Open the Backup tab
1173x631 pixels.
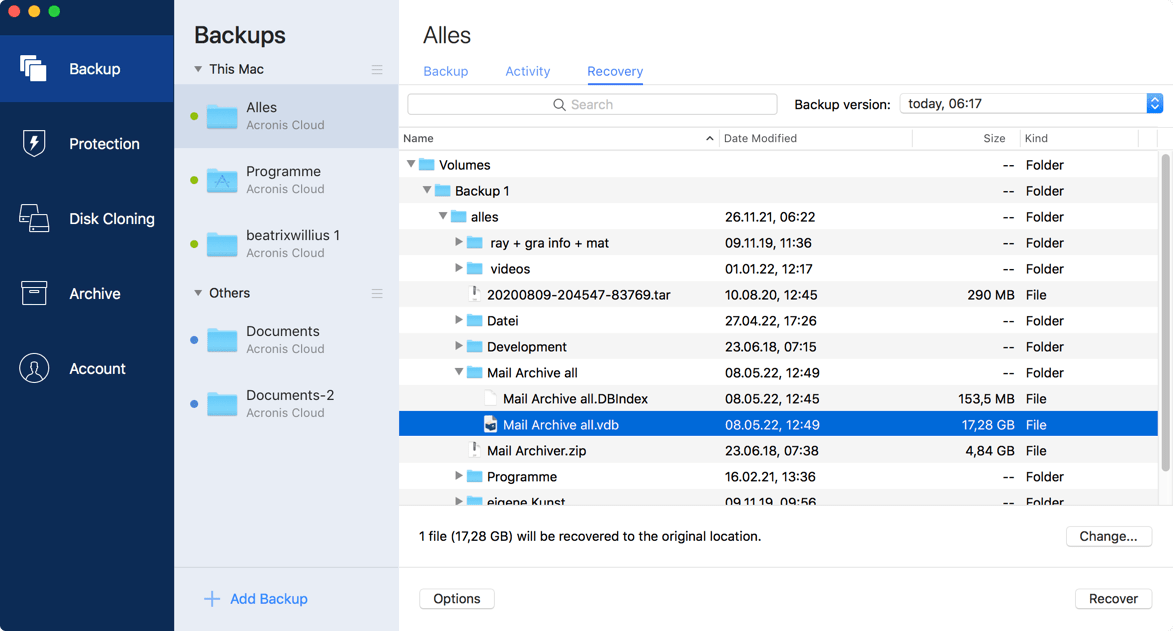tap(445, 71)
